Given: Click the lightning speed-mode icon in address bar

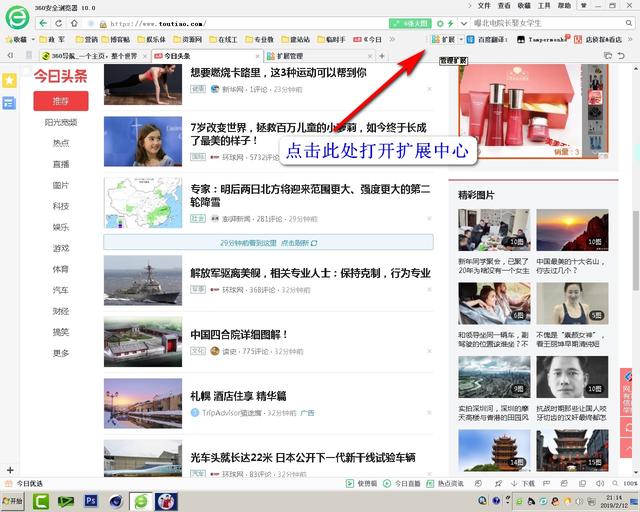Looking at the screenshot, I should 451,24.
